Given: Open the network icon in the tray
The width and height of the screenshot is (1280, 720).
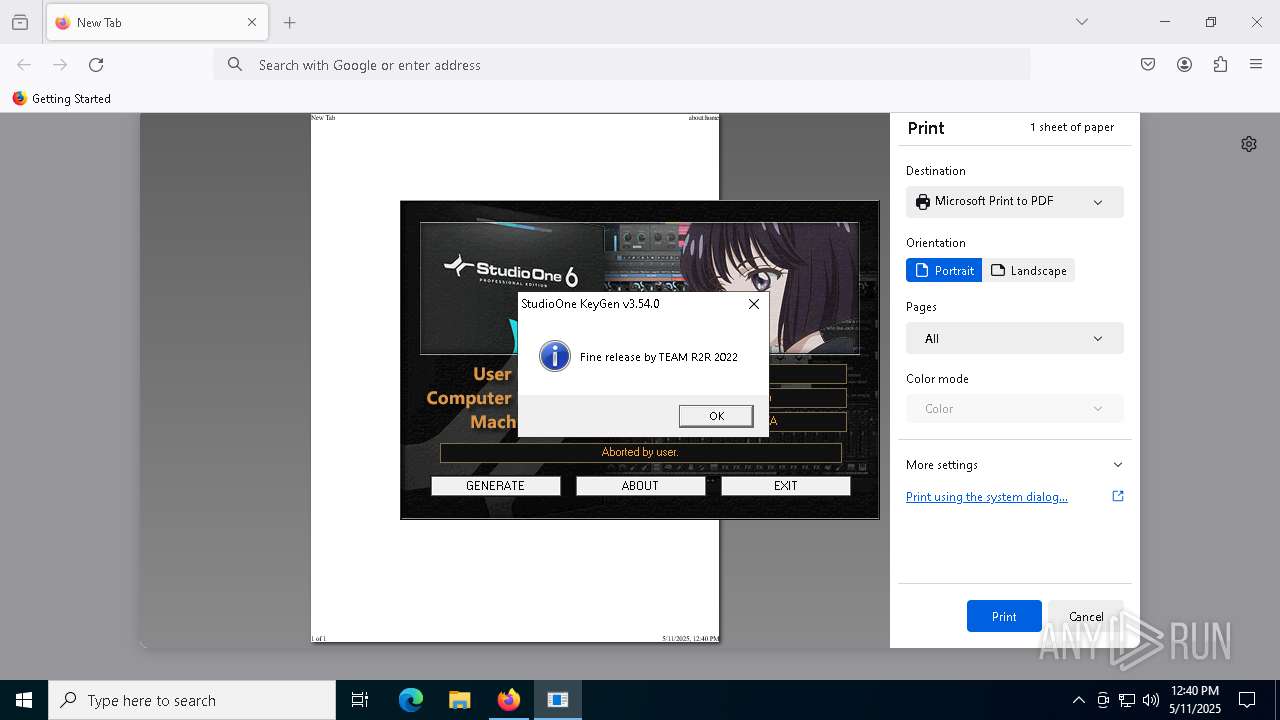Looking at the screenshot, I should point(1127,700).
